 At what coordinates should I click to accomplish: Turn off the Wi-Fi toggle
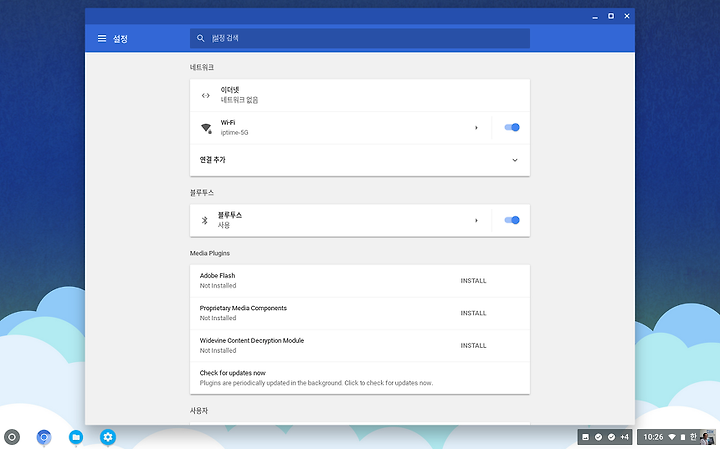click(x=512, y=128)
